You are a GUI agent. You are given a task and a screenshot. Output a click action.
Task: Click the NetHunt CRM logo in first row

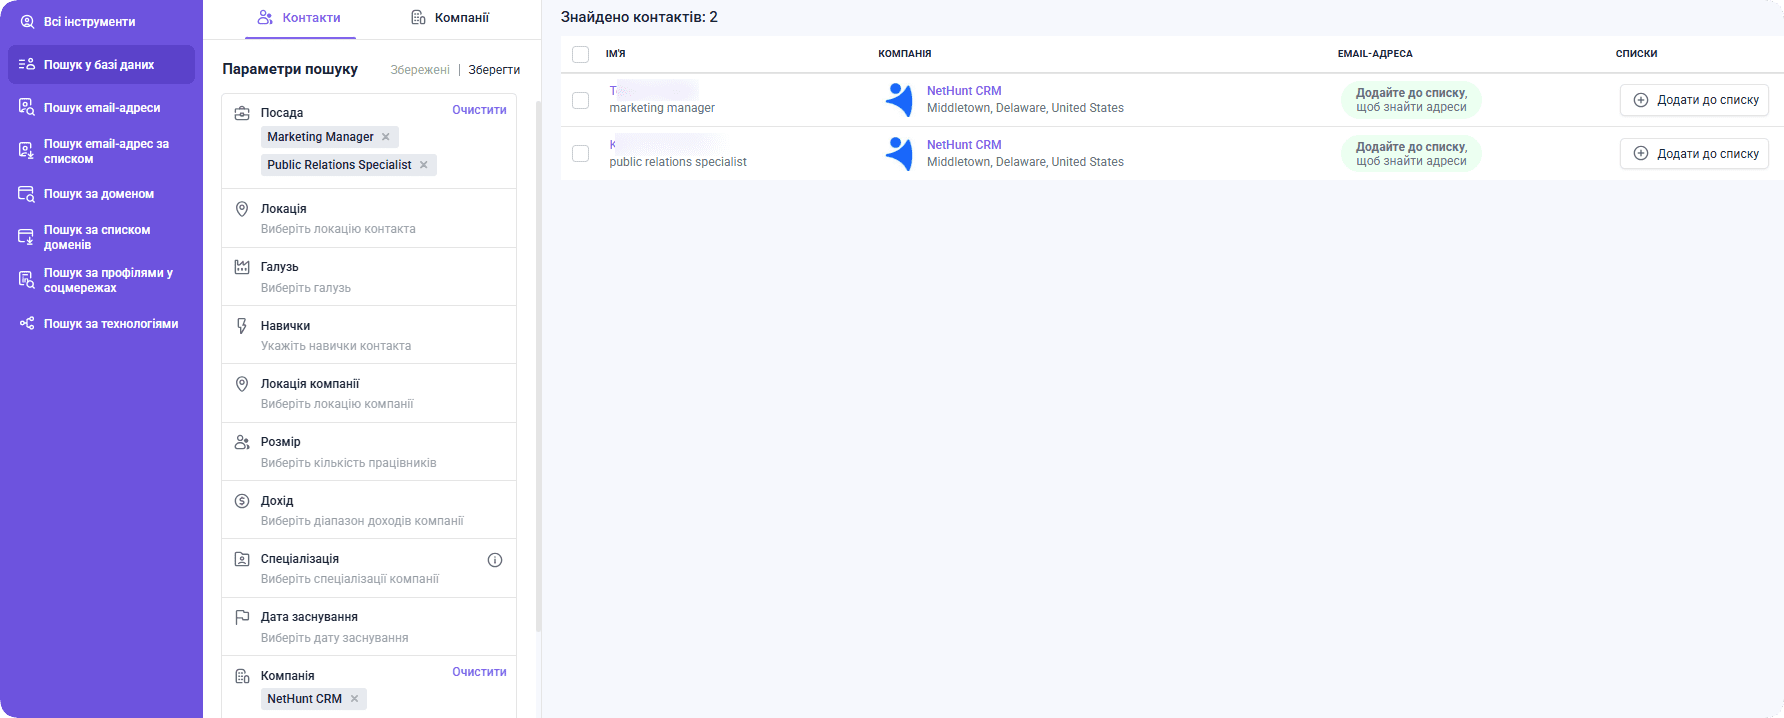click(899, 99)
